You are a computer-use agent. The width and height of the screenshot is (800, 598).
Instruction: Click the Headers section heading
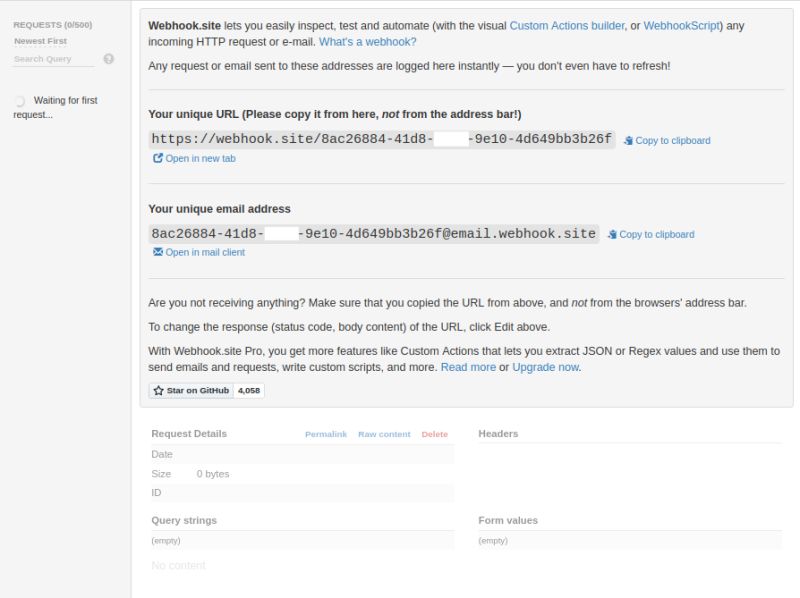pos(498,434)
